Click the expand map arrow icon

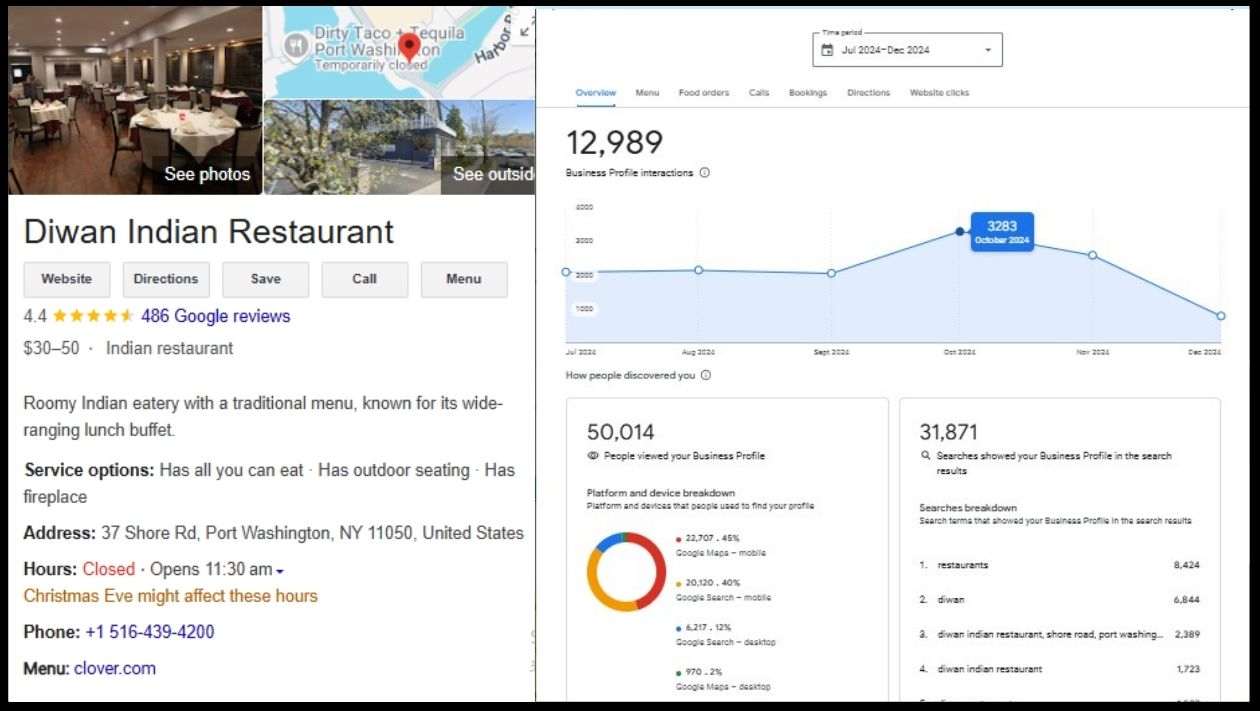point(524,31)
